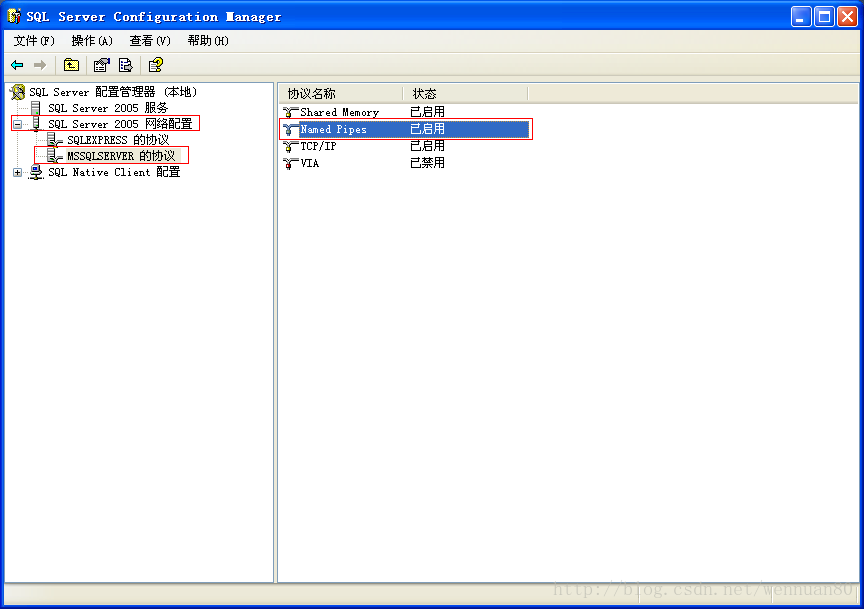
Task: Click the VIA protocol icon
Action: click(290, 164)
